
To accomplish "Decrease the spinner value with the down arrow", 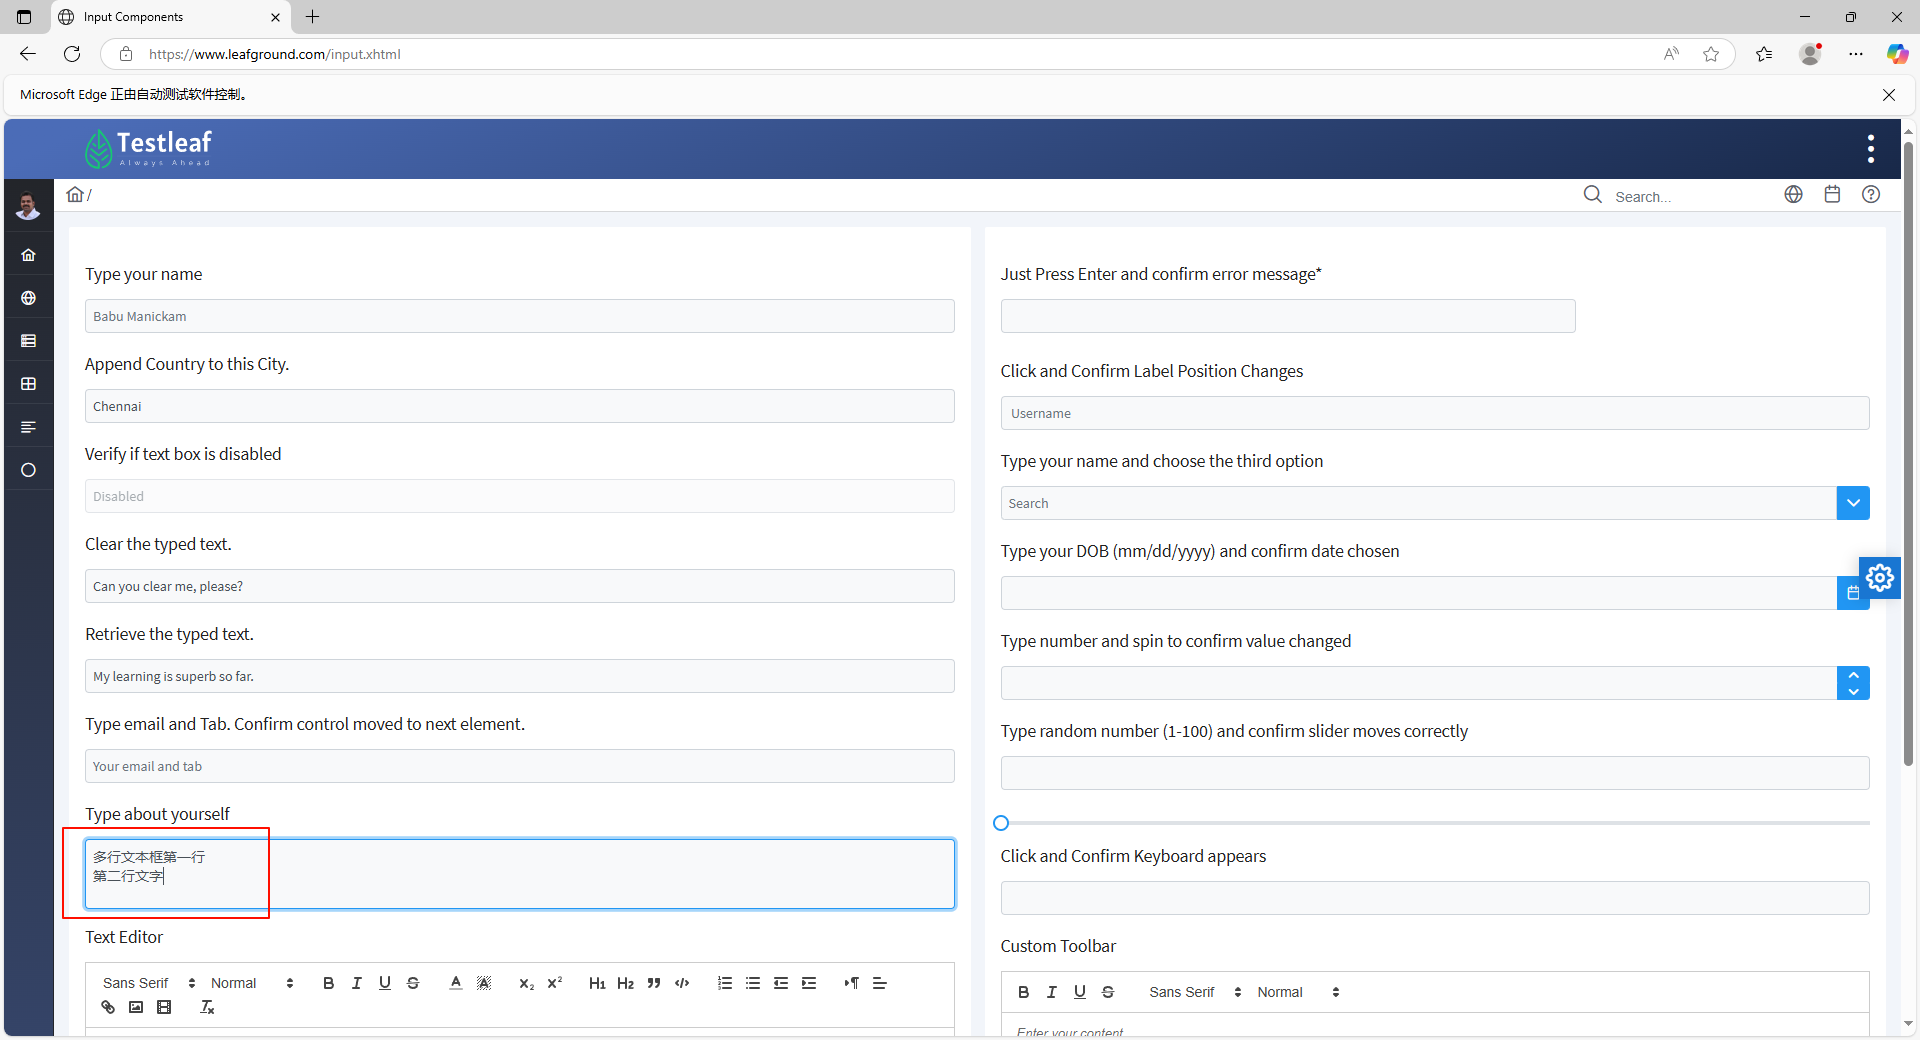I will pyautogui.click(x=1853, y=691).
